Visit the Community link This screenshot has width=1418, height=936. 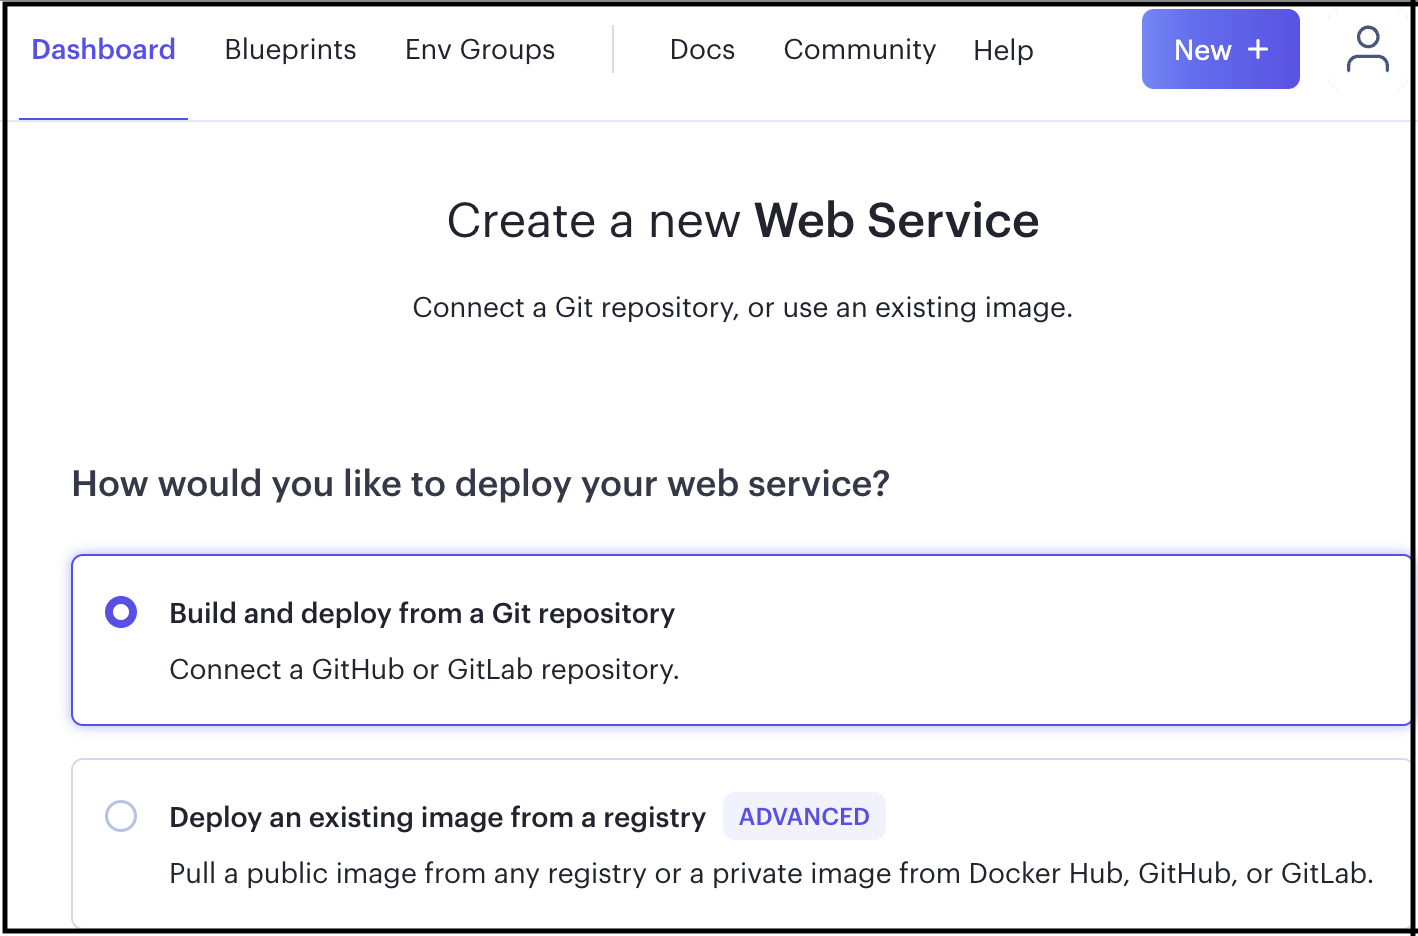tap(859, 50)
